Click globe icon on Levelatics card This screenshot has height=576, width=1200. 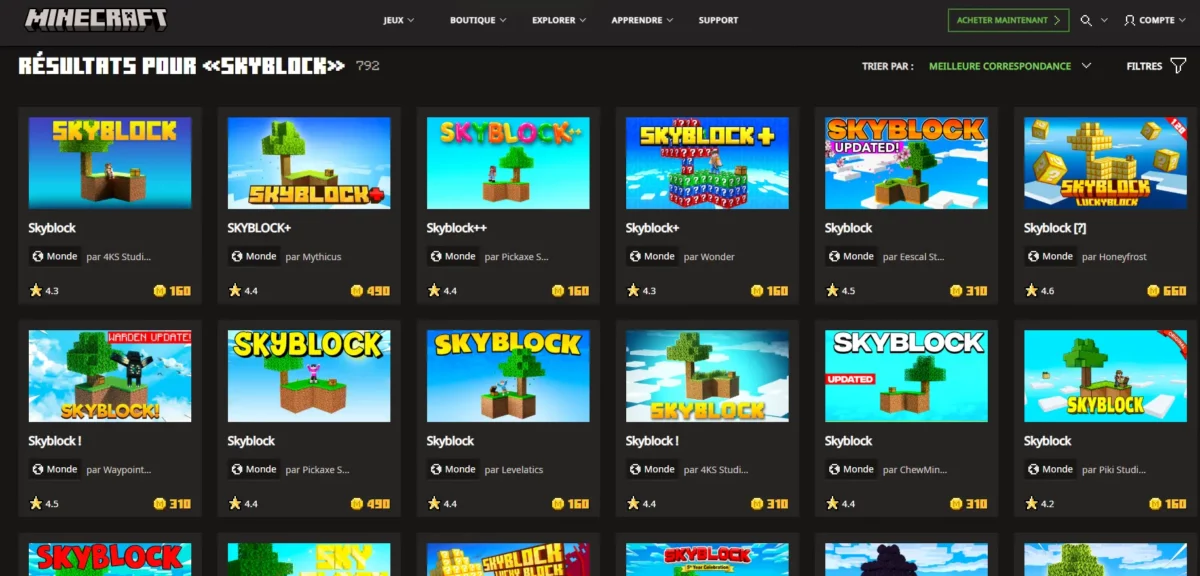tap(437, 469)
